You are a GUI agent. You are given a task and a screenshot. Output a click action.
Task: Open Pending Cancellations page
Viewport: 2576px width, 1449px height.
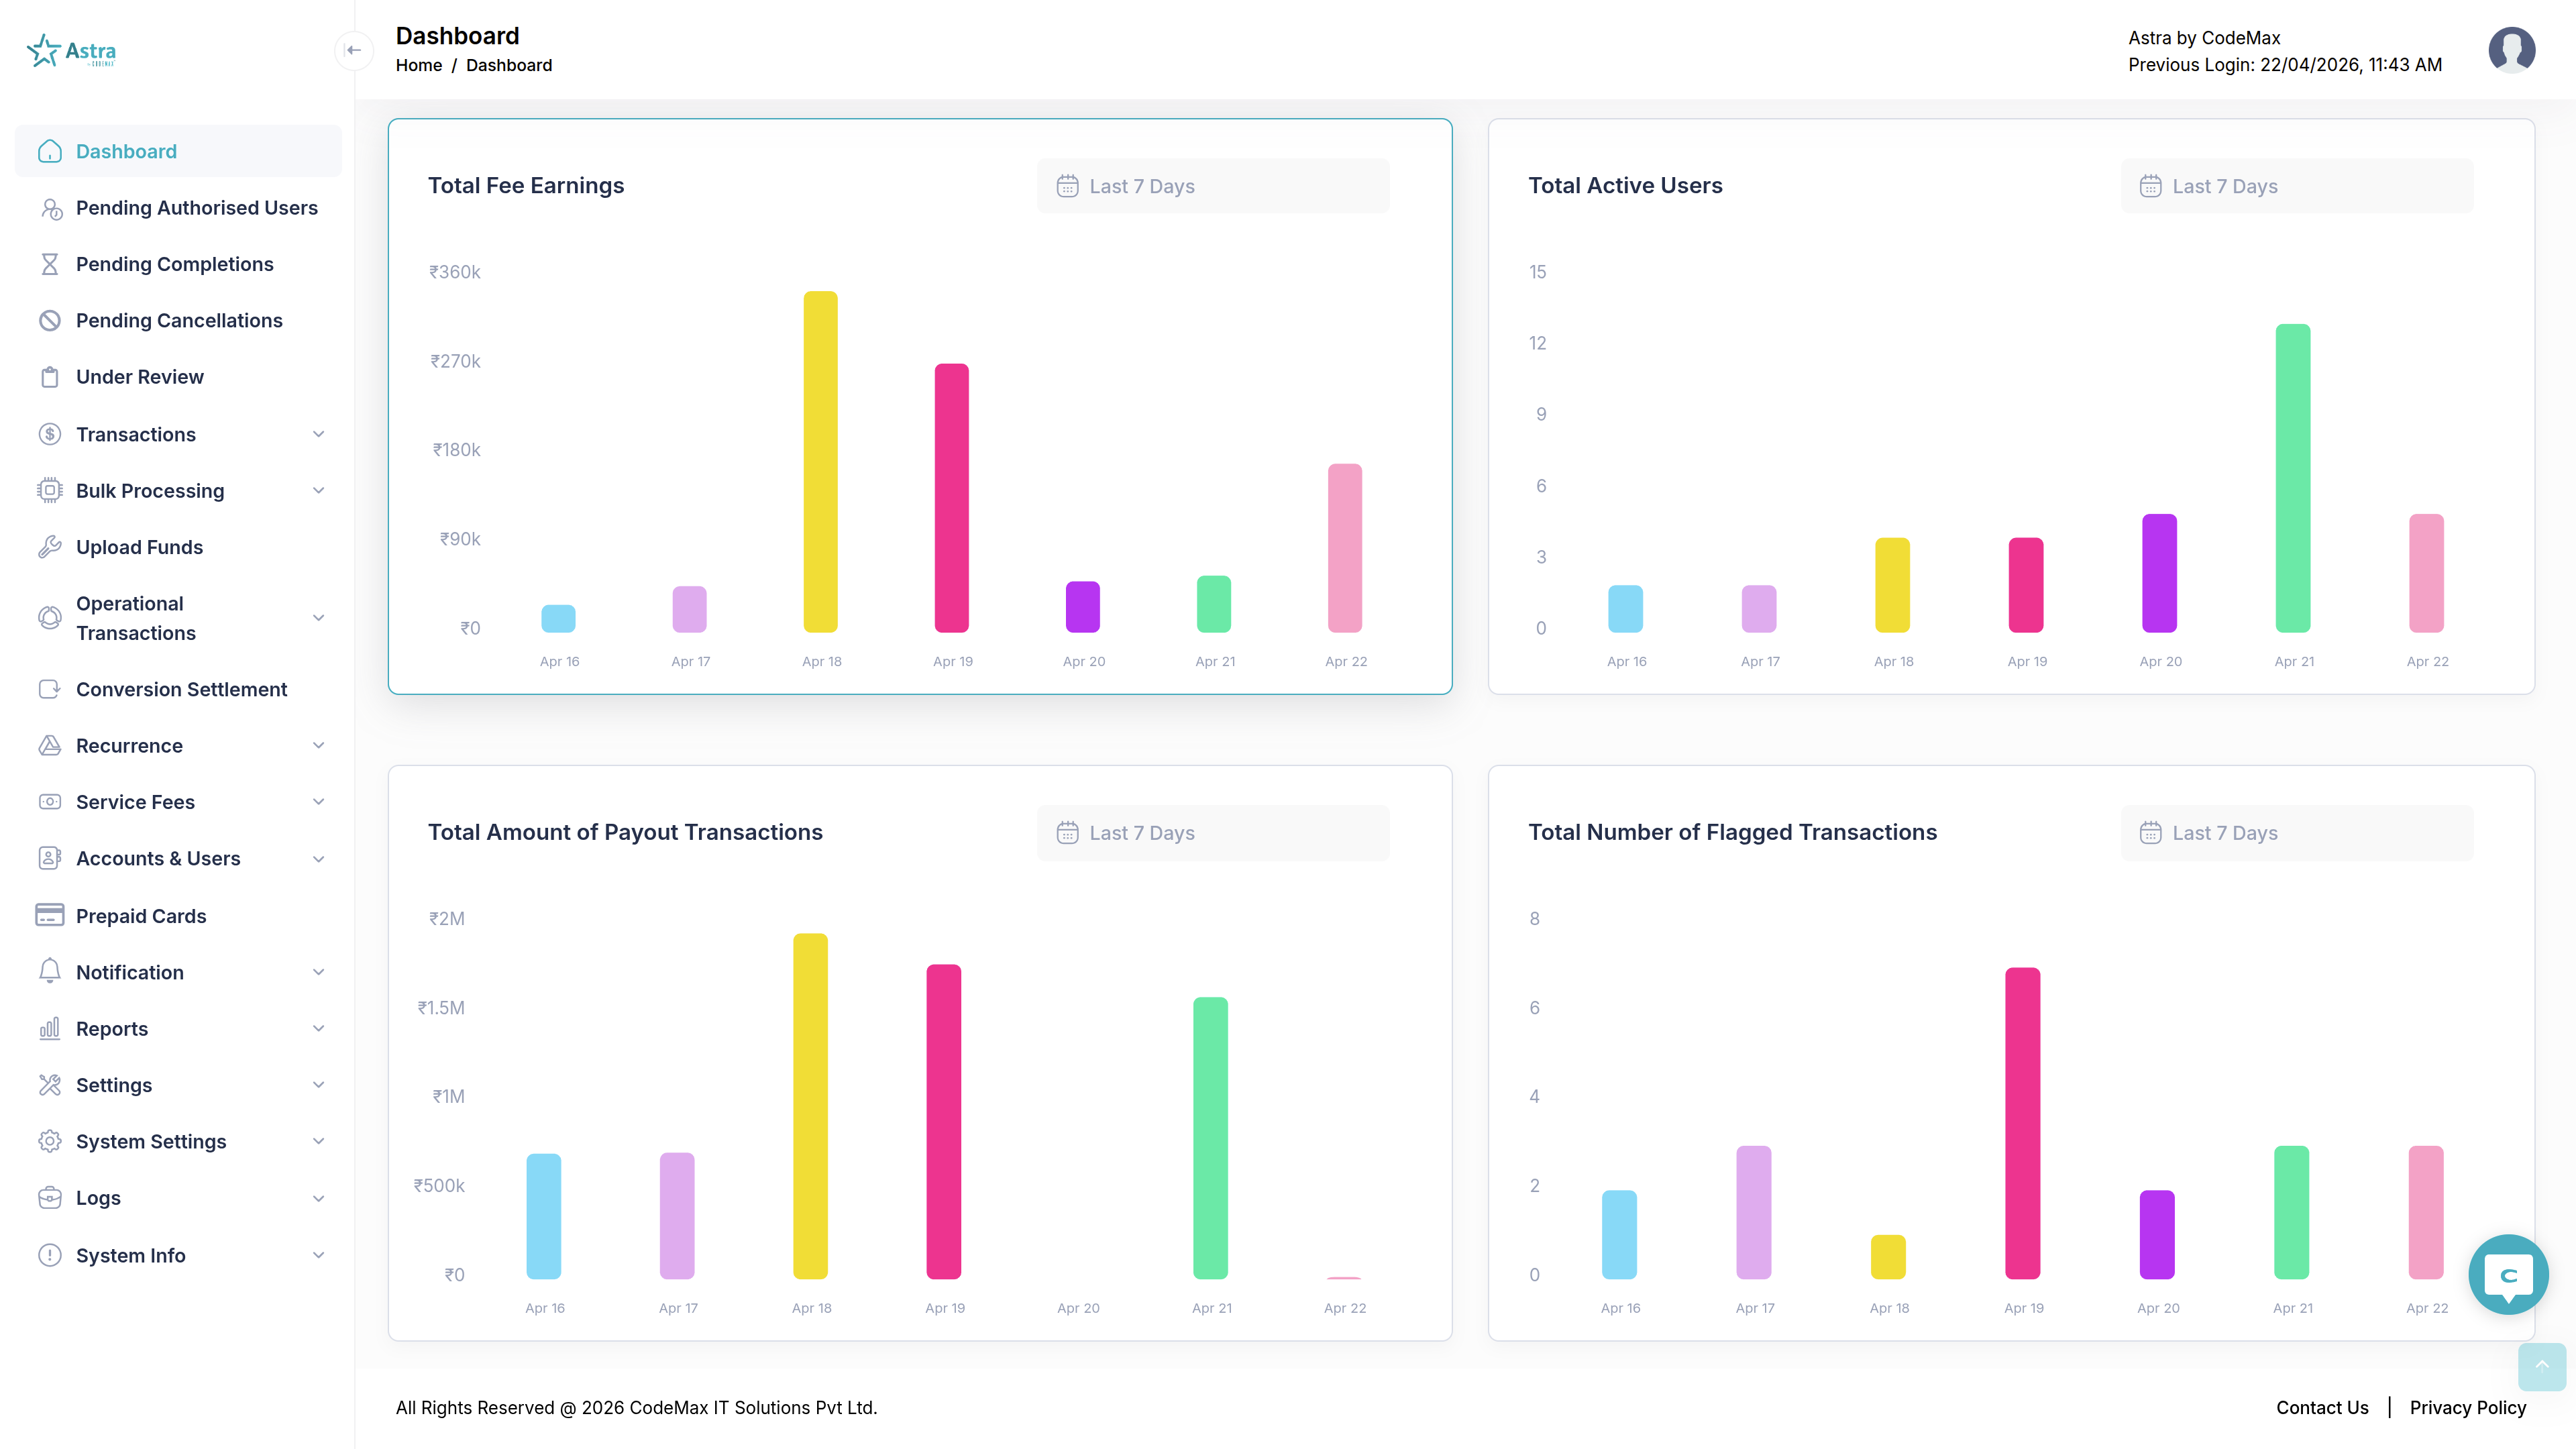click(178, 320)
